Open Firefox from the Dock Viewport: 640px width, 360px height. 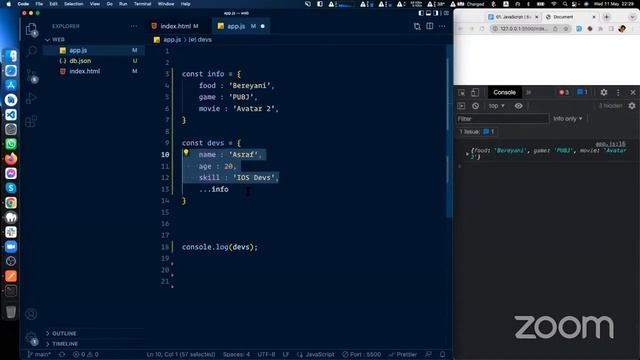(11, 159)
